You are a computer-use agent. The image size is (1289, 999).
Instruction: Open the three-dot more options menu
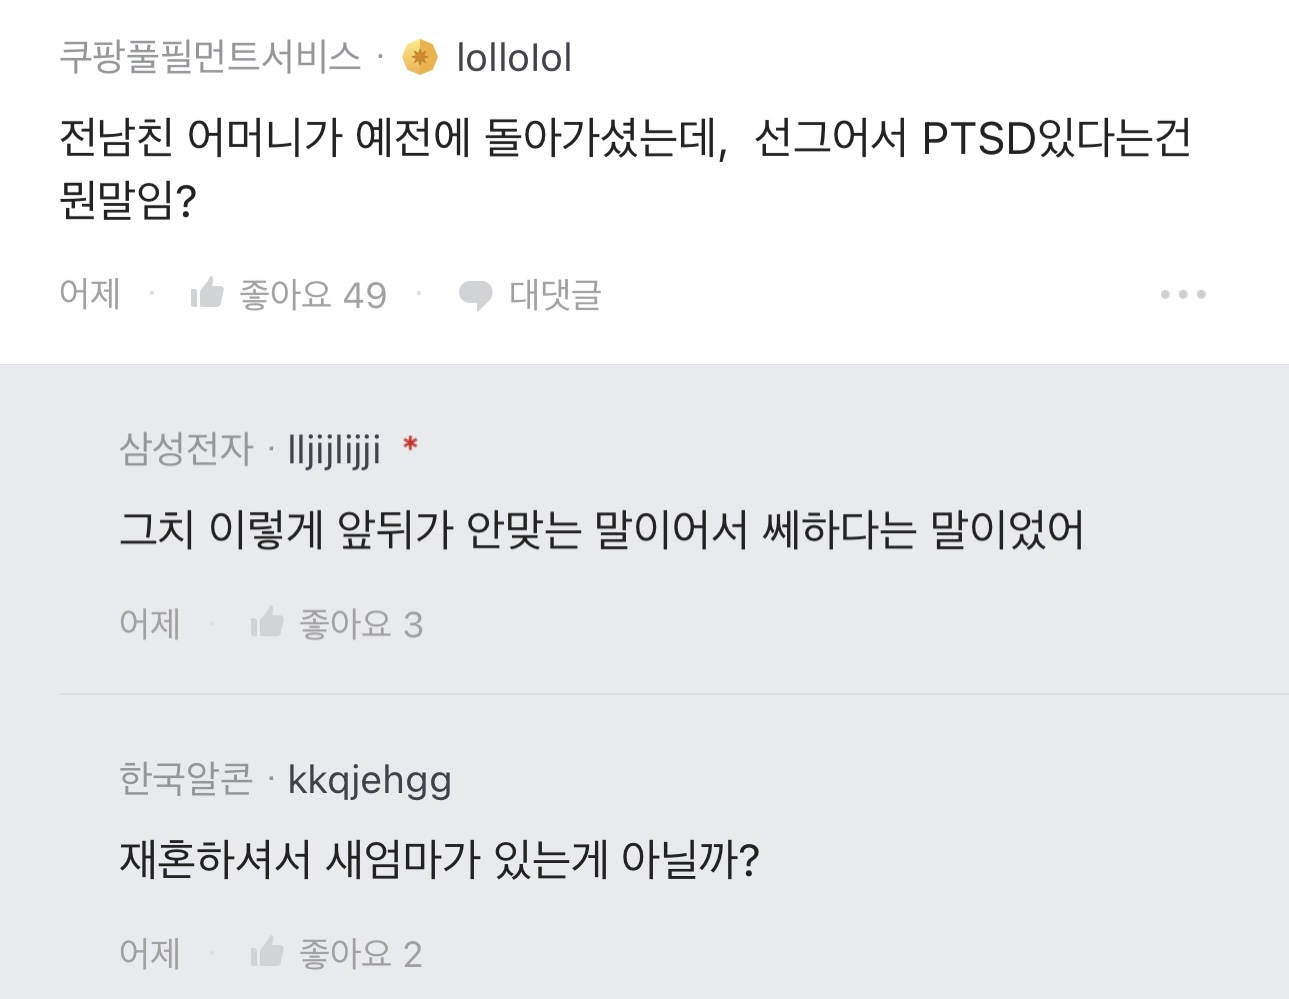1183,294
